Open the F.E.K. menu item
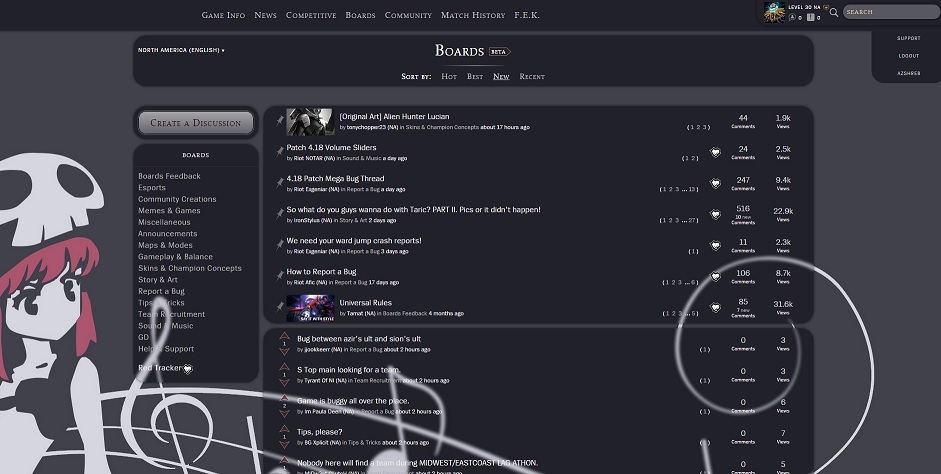This screenshot has width=941, height=474. point(527,15)
